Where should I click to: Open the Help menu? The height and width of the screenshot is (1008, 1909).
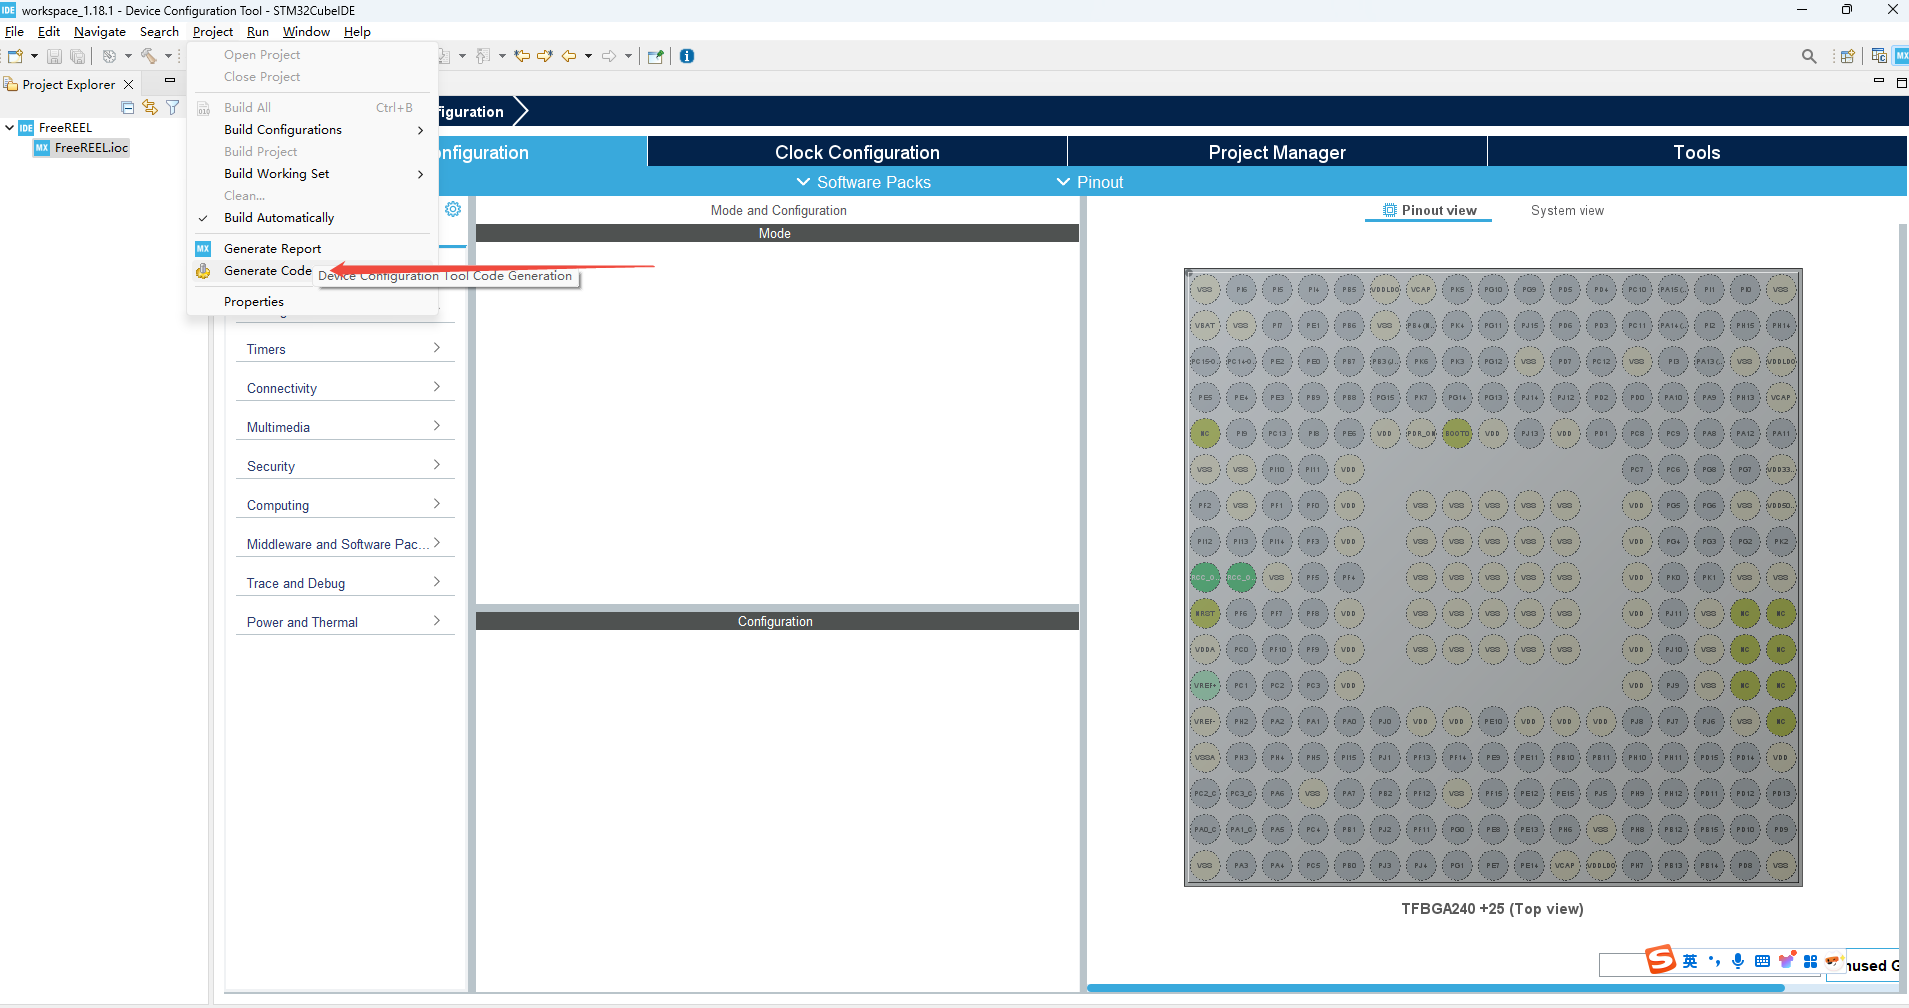(x=357, y=32)
